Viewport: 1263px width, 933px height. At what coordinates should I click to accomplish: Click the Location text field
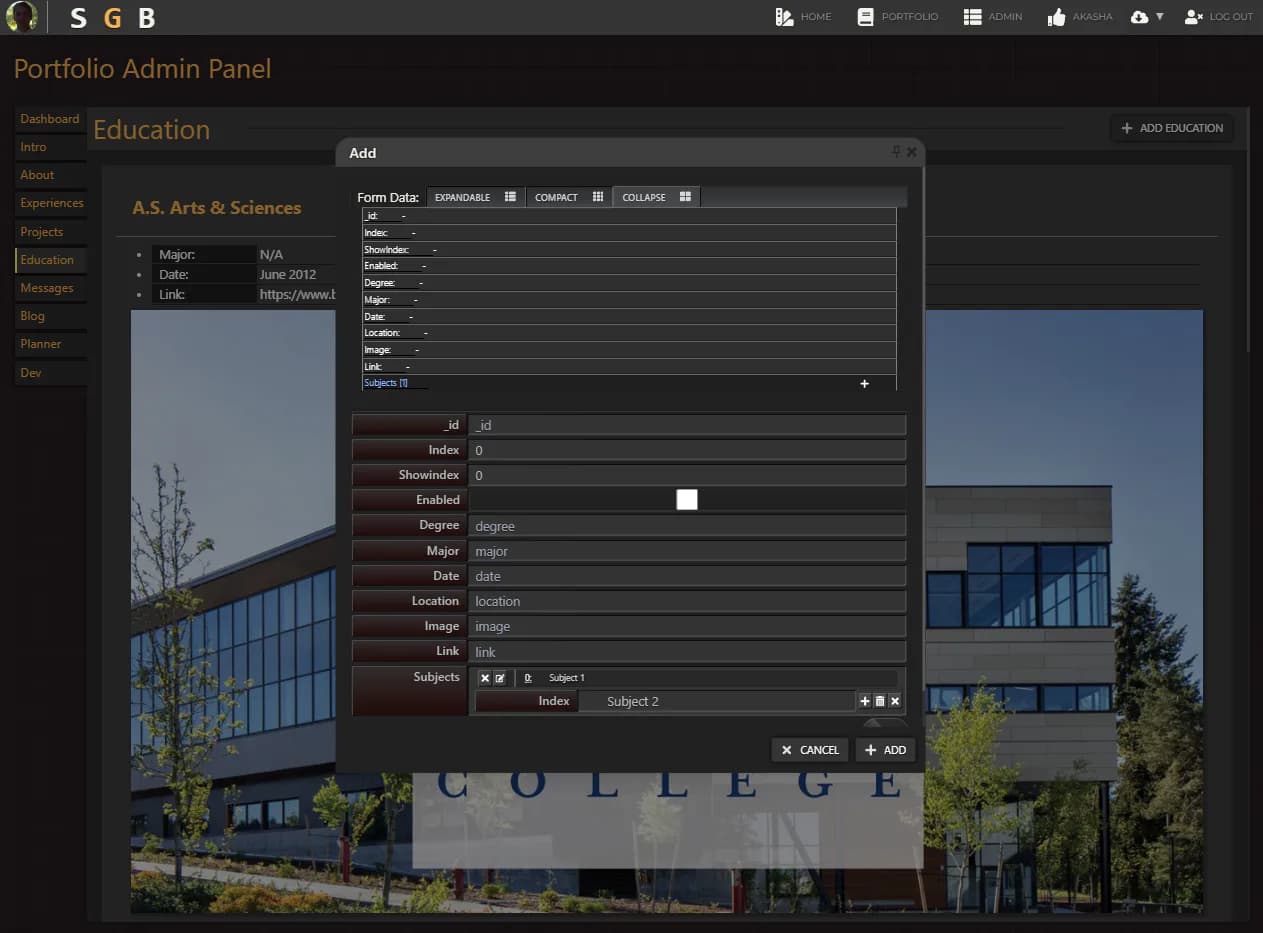[687, 601]
